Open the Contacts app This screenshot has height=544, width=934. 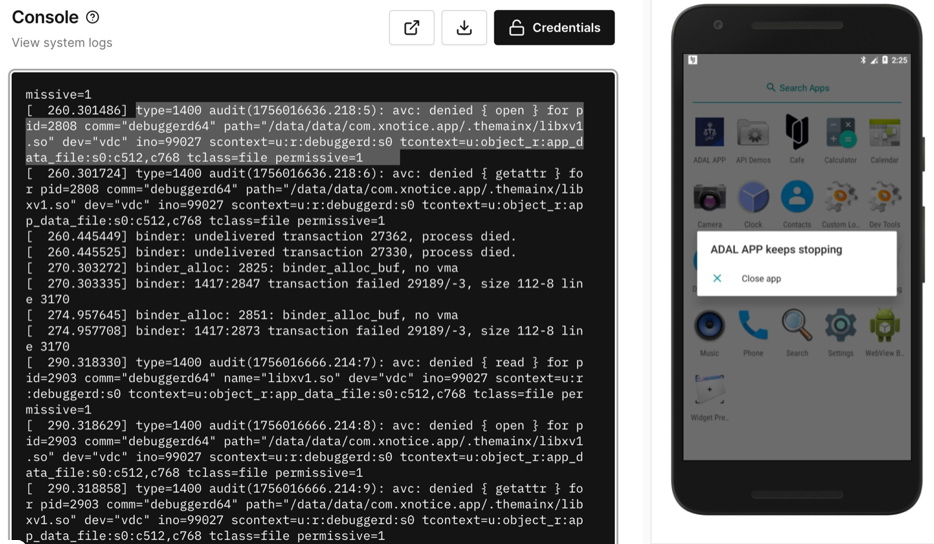(796, 198)
